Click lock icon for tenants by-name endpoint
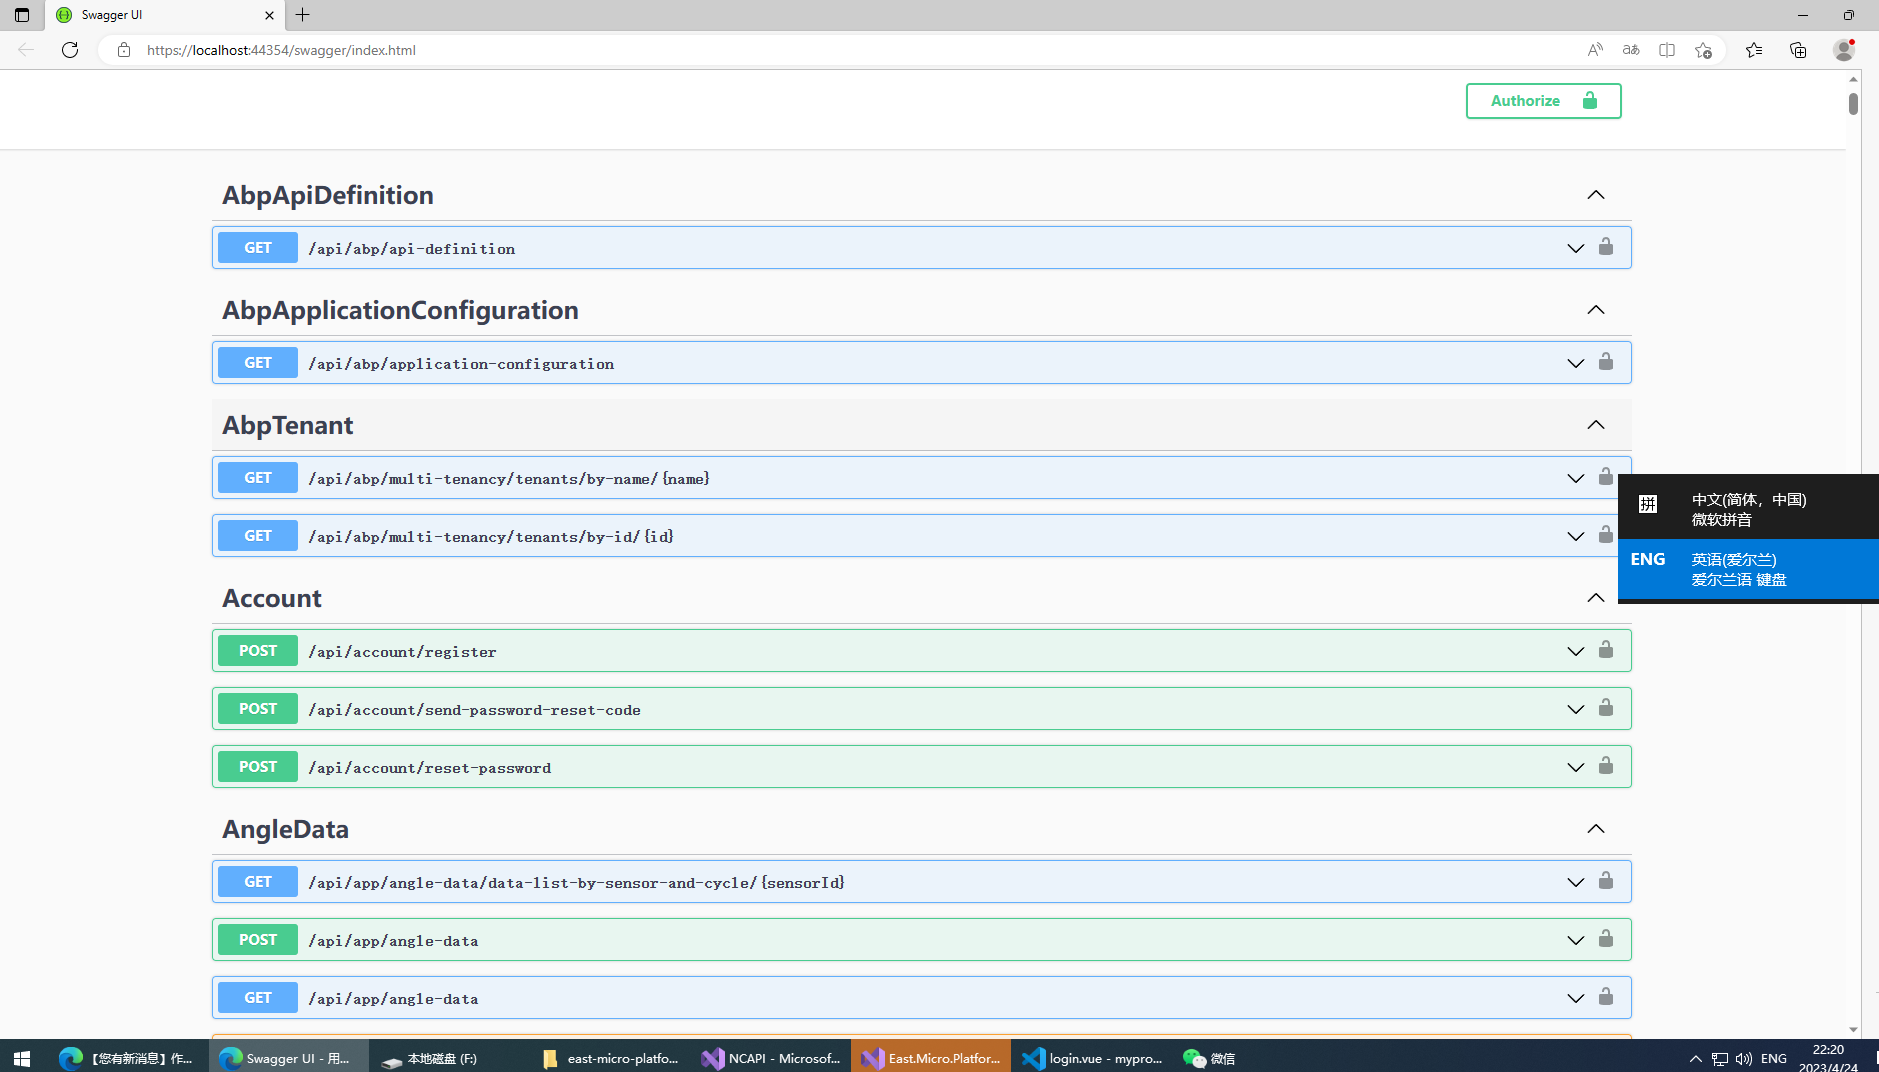 pos(1605,477)
